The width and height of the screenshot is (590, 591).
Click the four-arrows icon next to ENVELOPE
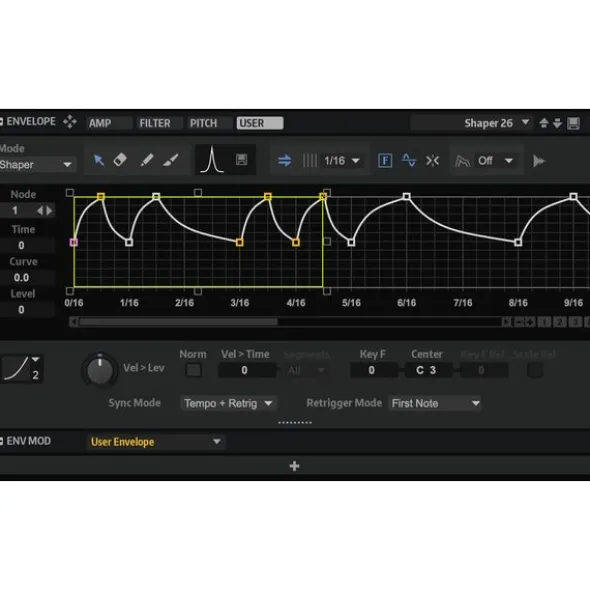coord(70,122)
